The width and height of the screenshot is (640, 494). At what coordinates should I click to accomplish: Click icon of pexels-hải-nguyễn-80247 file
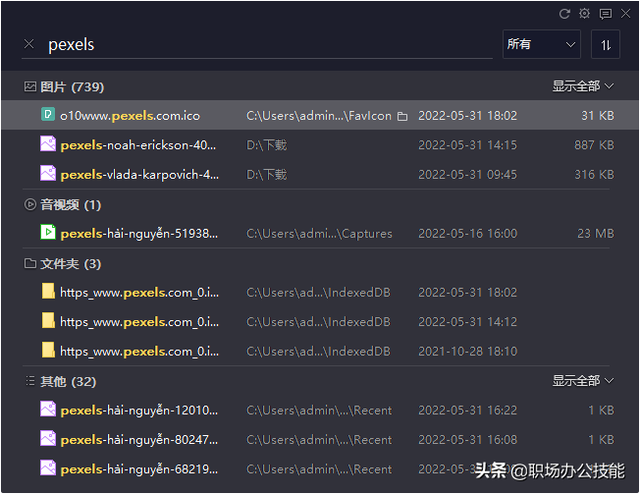coord(48,438)
